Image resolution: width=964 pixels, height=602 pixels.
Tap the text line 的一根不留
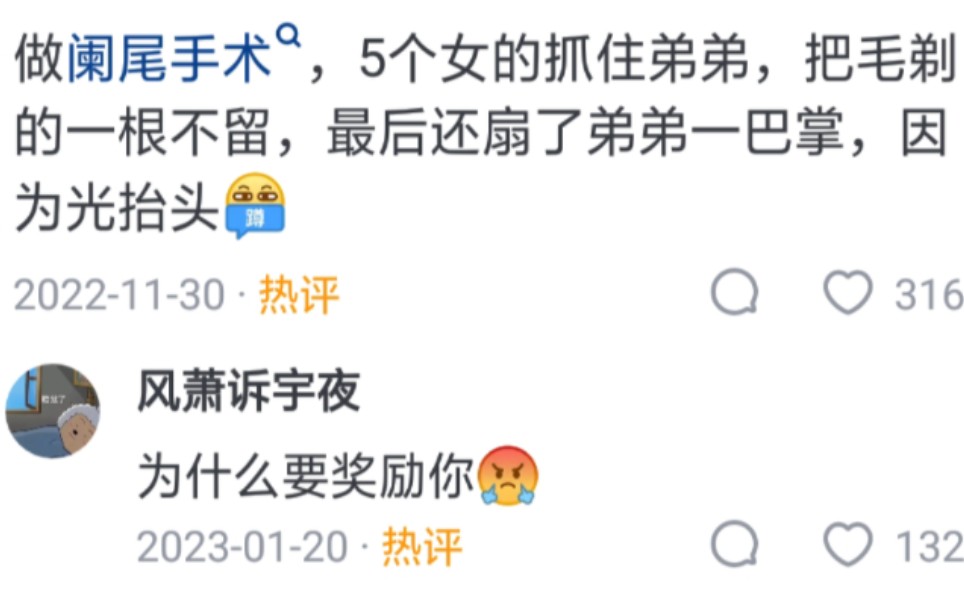coord(142,133)
